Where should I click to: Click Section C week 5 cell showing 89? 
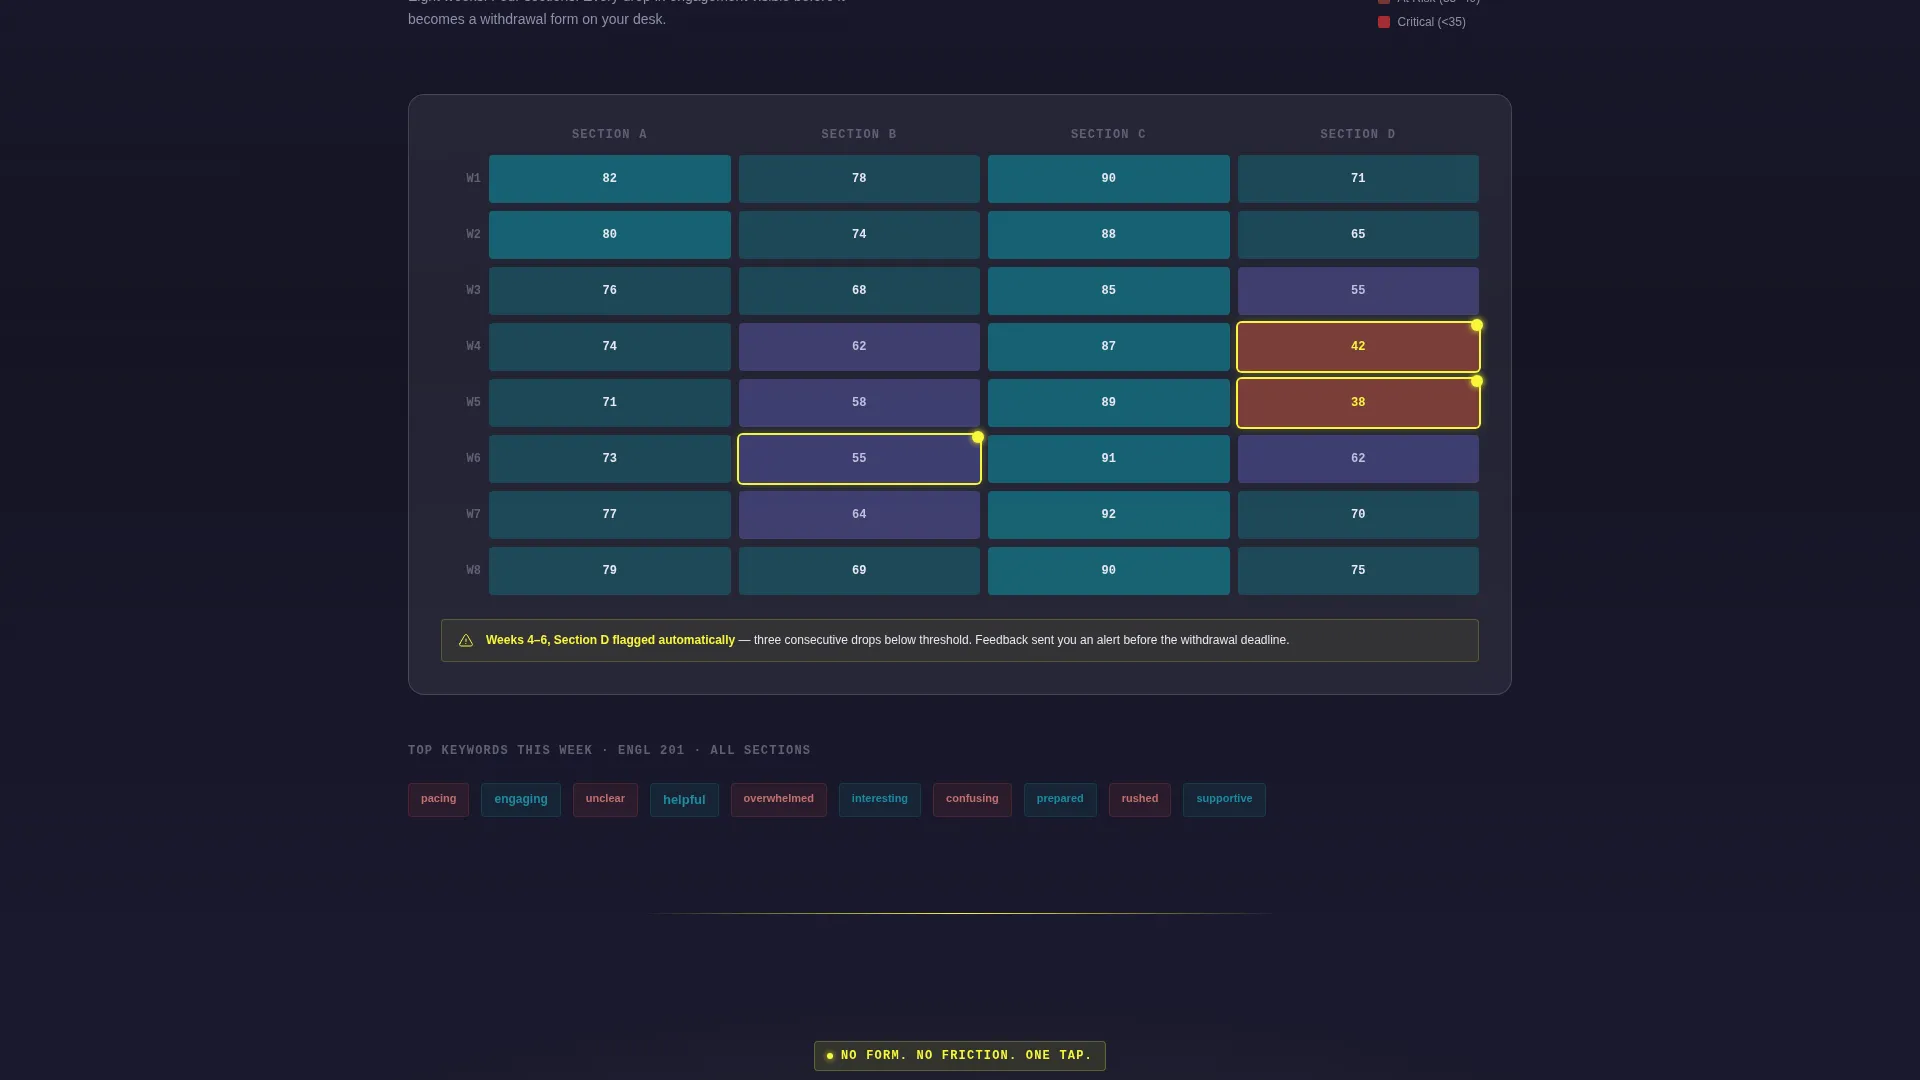tap(1109, 403)
